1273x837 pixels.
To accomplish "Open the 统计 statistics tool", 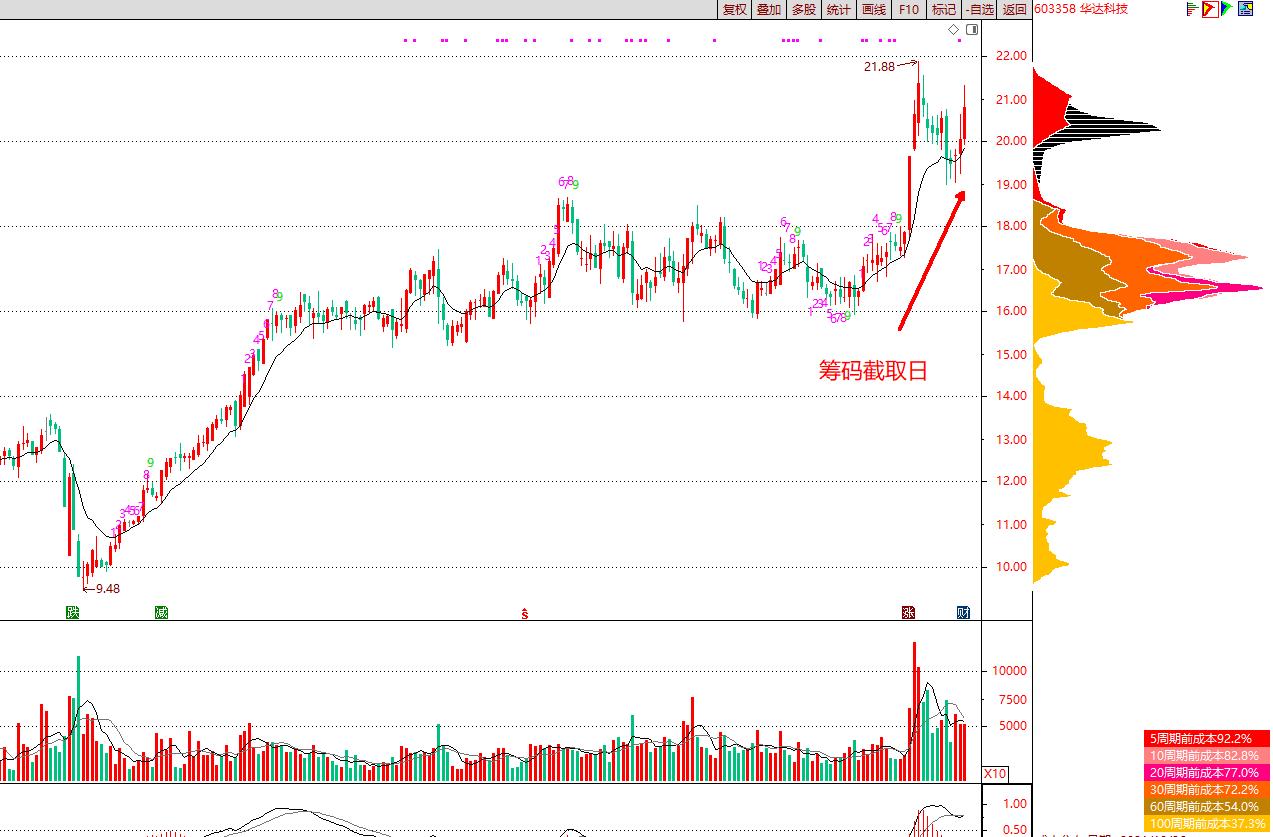I will (839, 9).
